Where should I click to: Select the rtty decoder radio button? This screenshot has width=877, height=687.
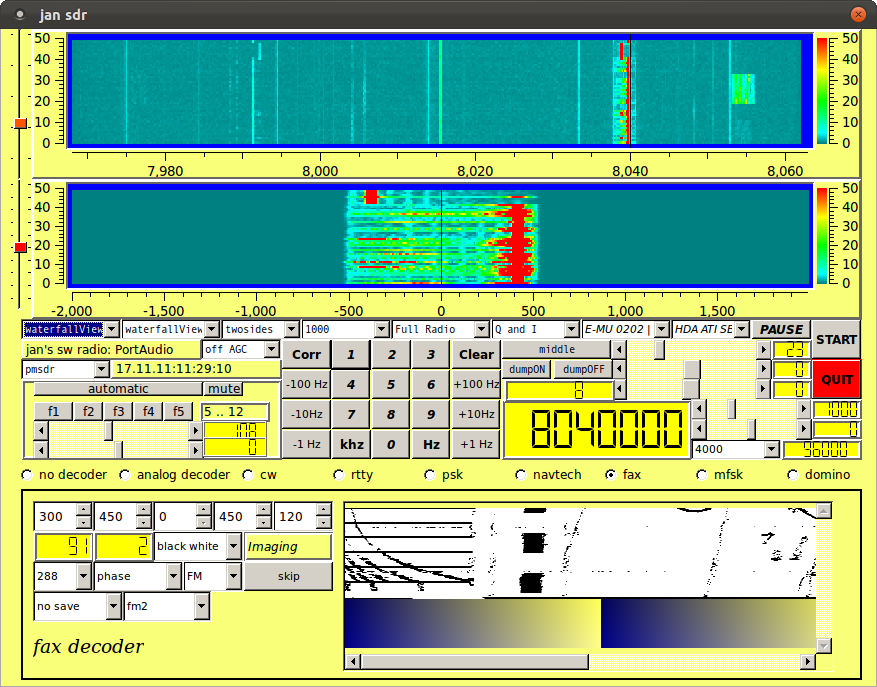(341, 475)
